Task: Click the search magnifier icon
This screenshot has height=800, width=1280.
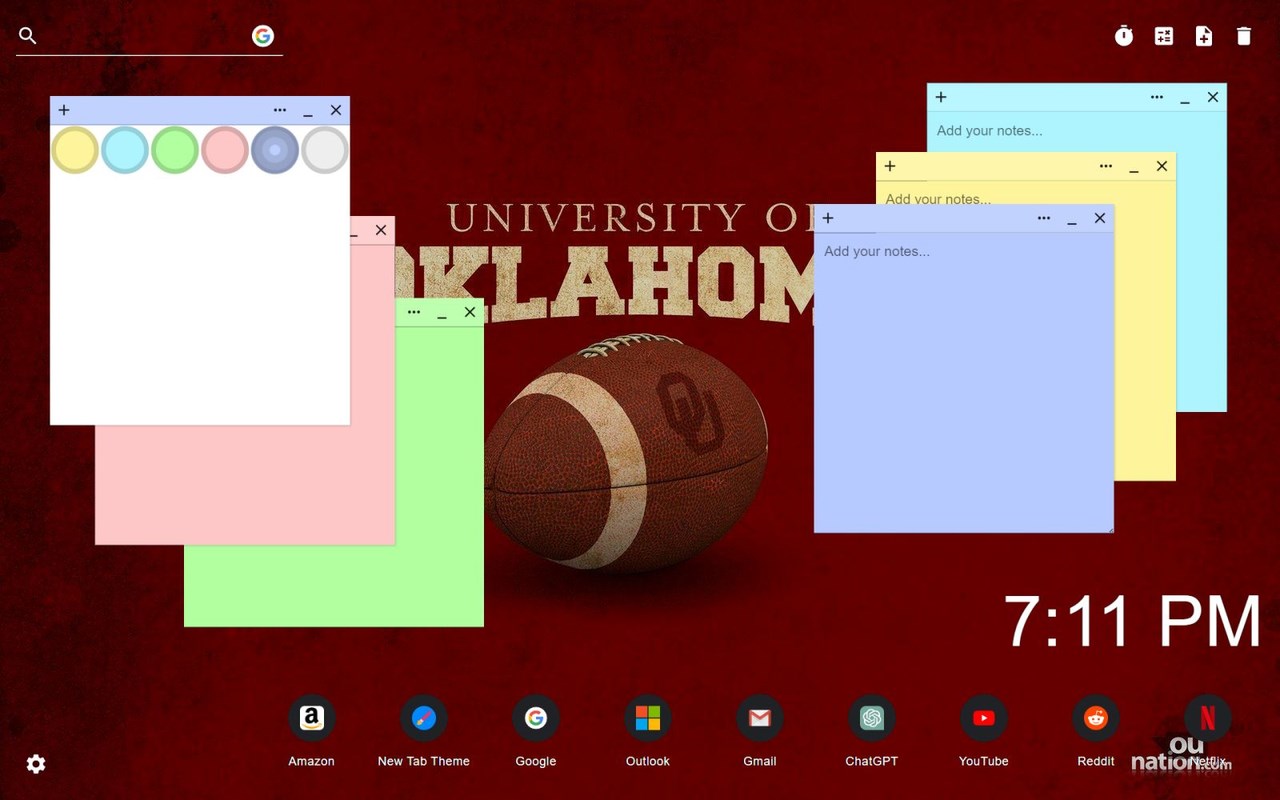Action: (x=28, y=36)
